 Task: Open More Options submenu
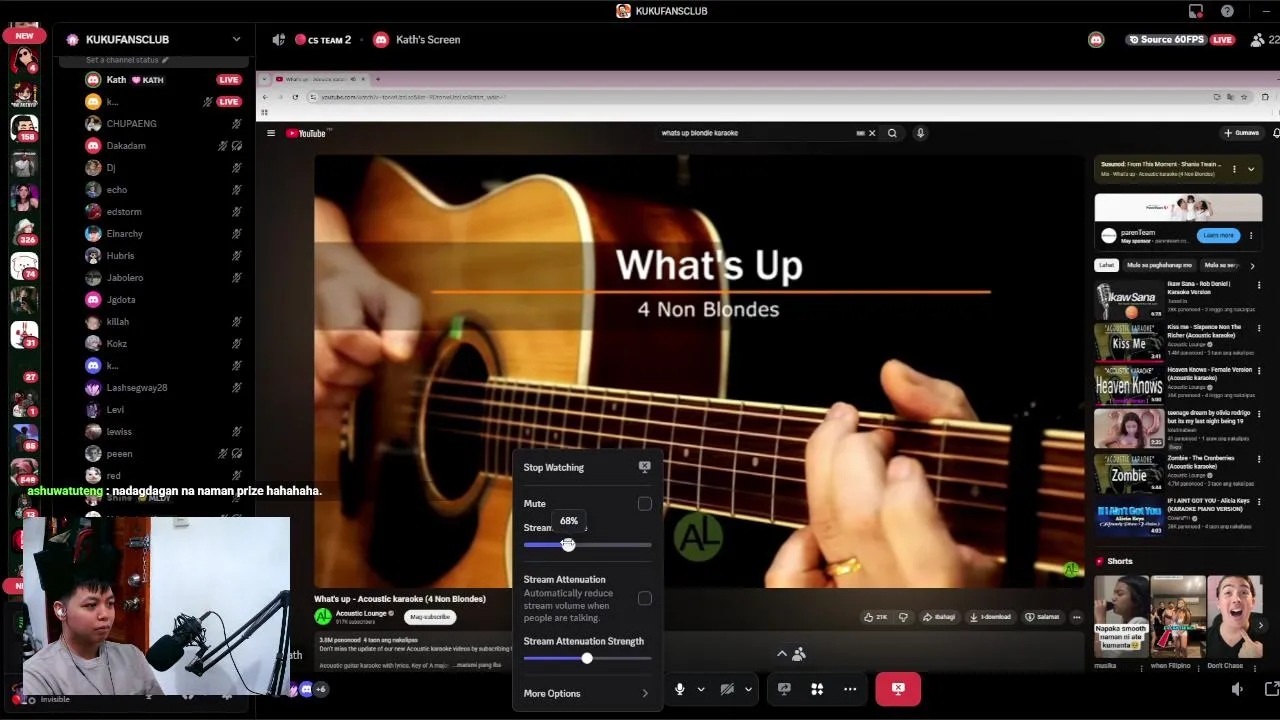point(586,693)
